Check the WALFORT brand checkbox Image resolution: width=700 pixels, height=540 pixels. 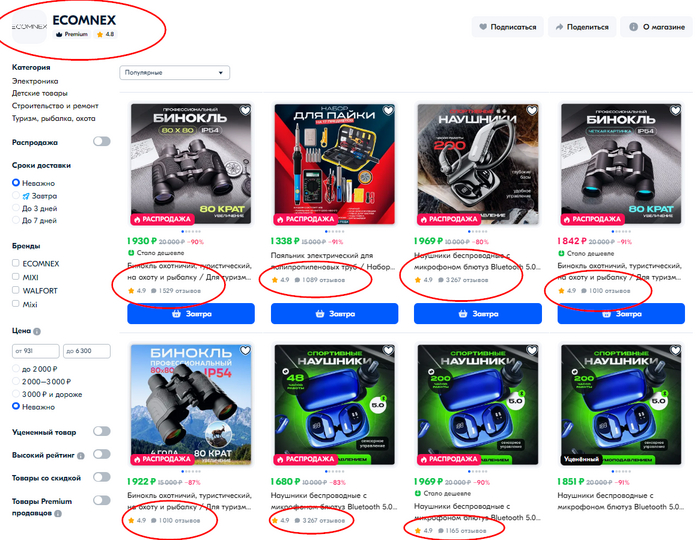tap(16, 290)
